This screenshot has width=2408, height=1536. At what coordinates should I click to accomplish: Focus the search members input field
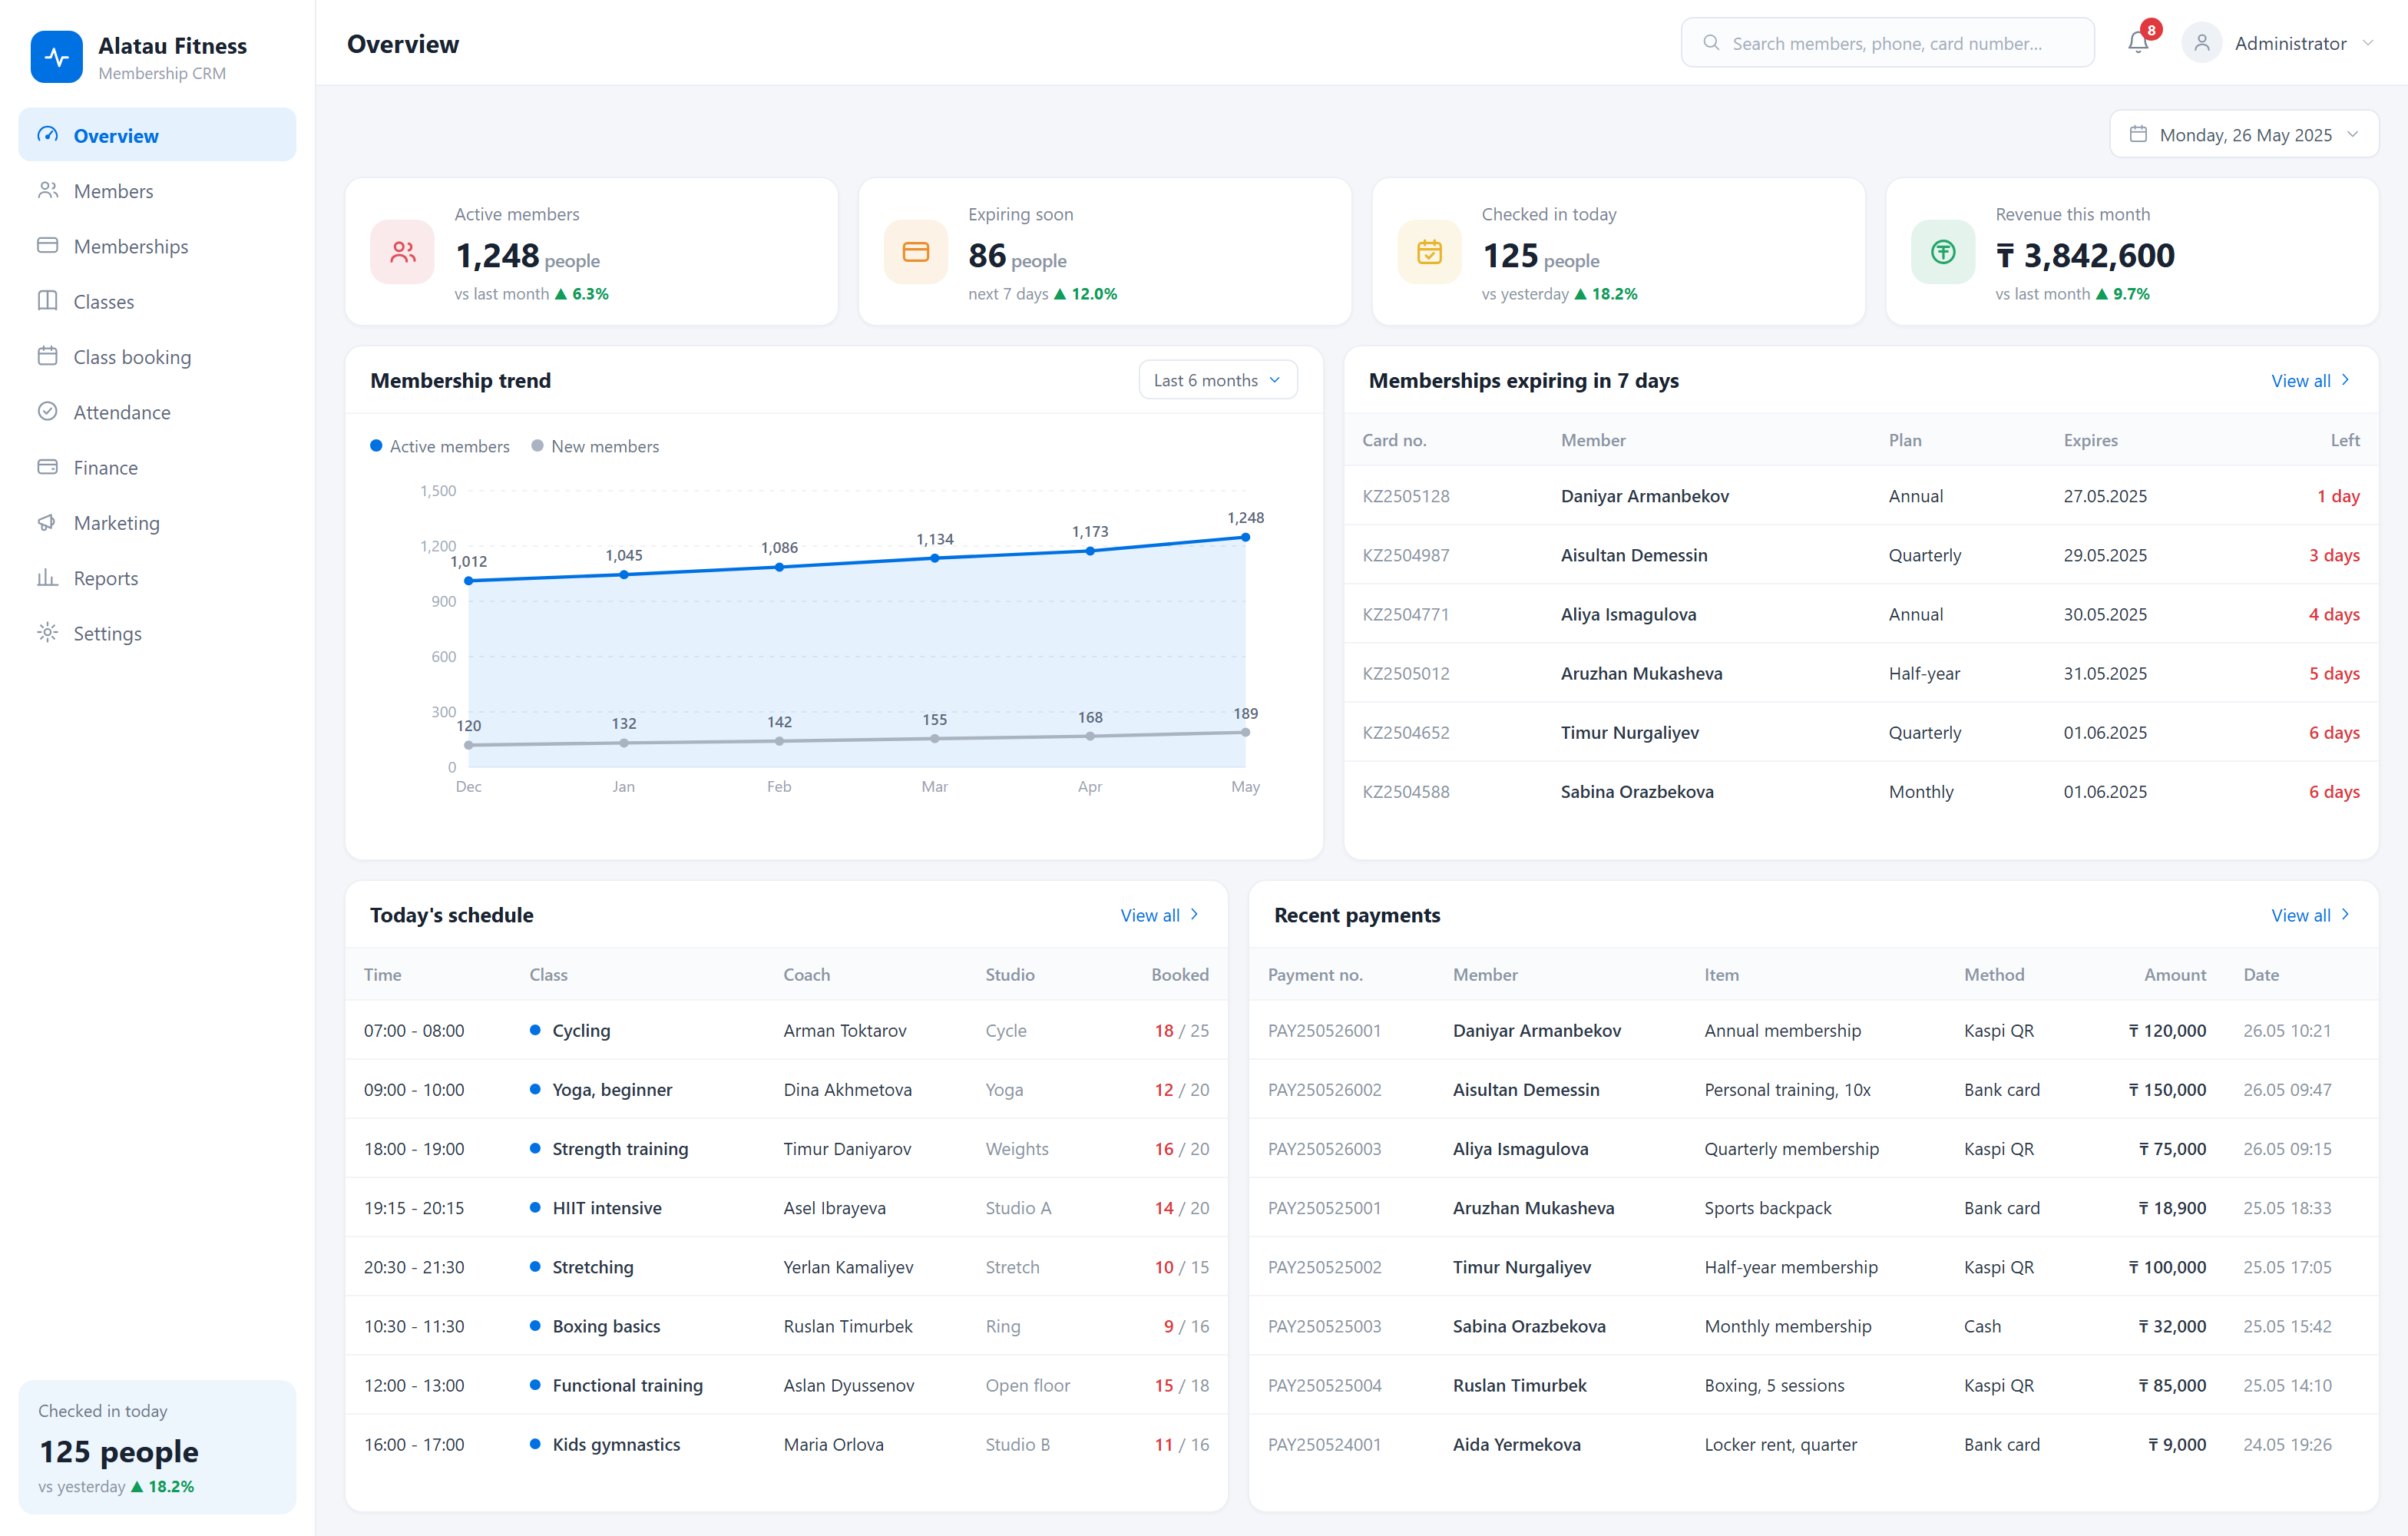tap(1888, 43)
